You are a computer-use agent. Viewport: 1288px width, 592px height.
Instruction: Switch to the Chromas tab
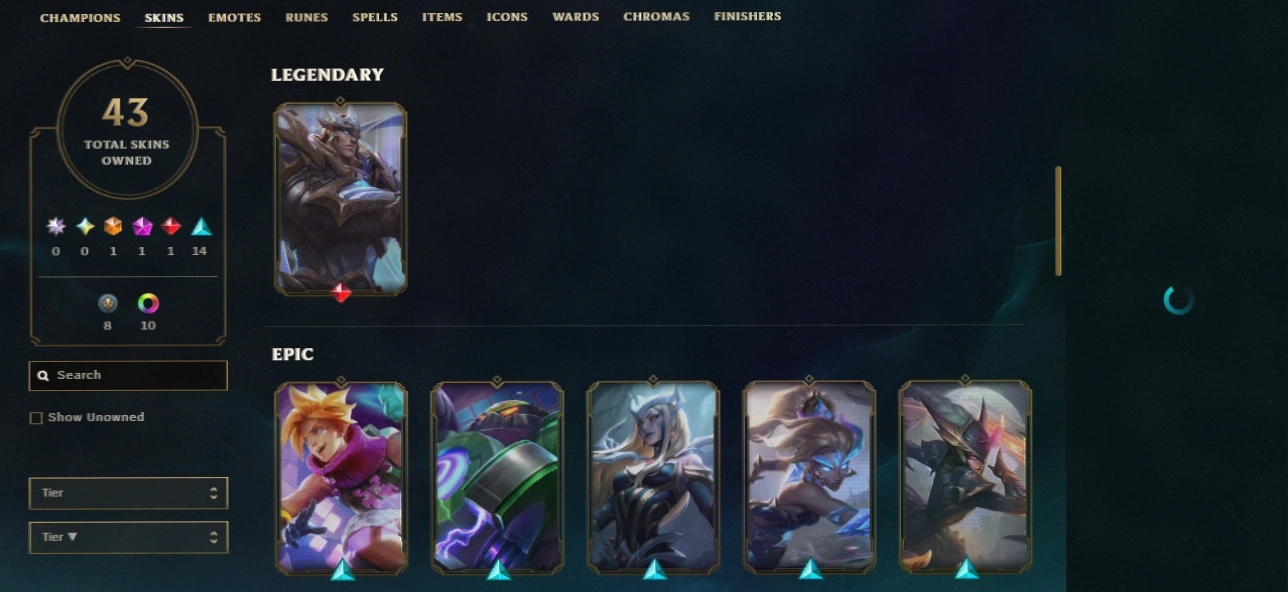(x=656, y=17)
